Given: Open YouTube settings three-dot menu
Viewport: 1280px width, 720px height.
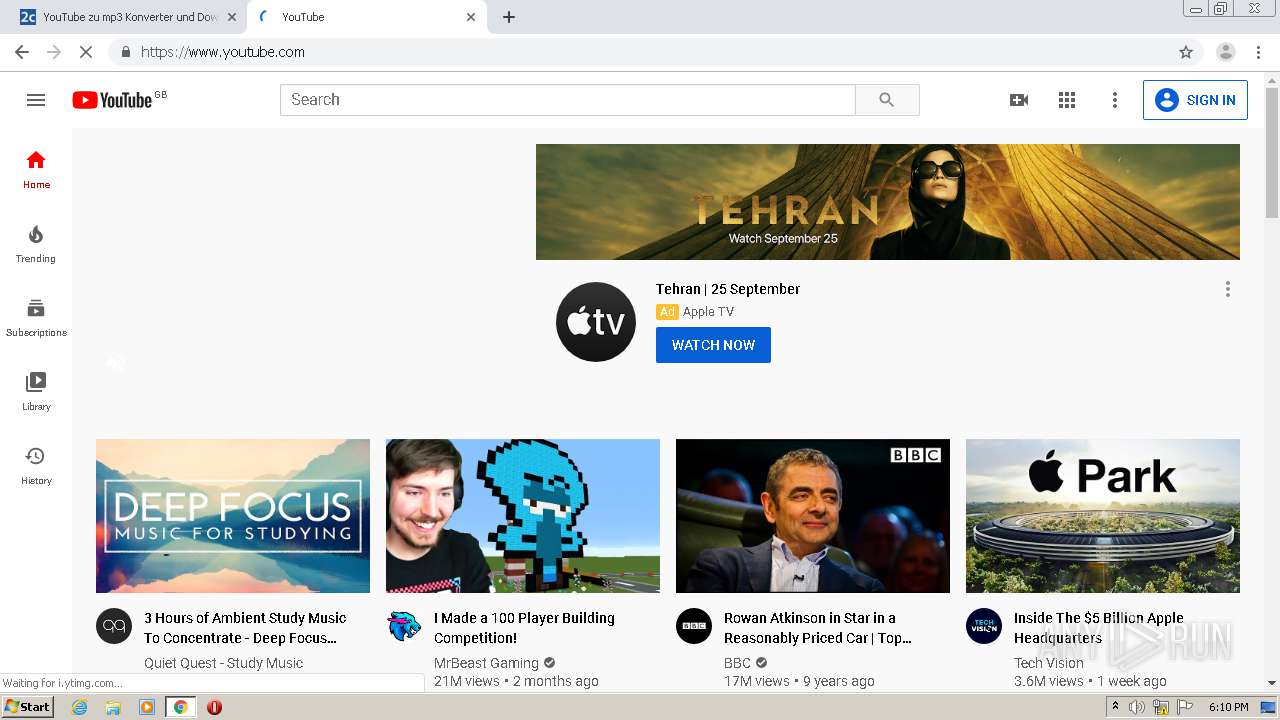Looking at the screenshot, I should click(x=1115, y=100).
